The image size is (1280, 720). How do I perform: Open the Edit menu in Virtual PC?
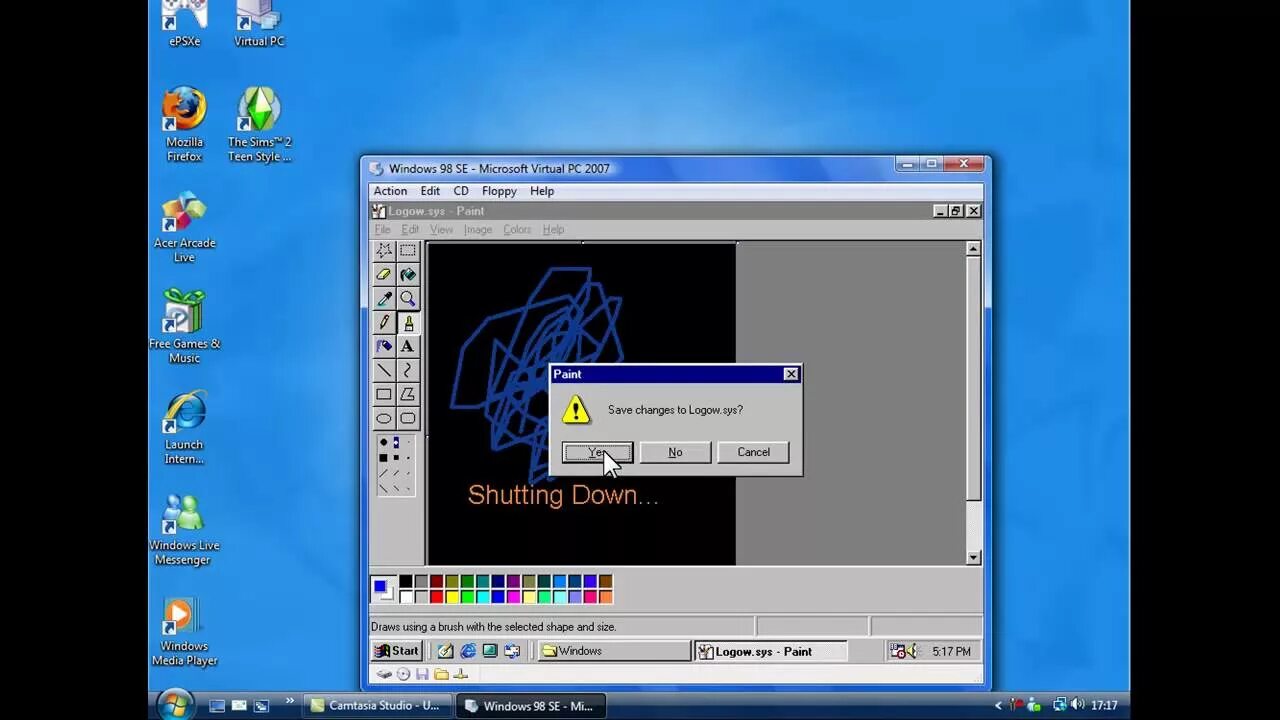click(x=430, y=191)
